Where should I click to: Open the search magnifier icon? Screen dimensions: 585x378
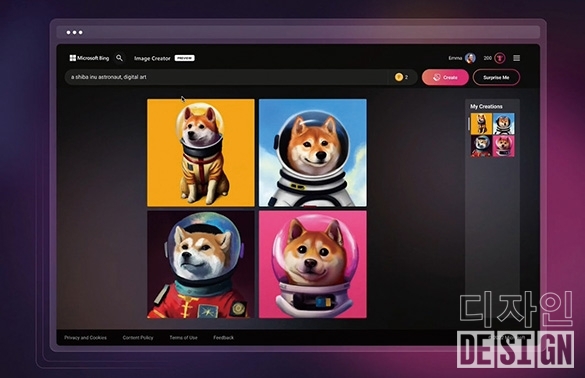pos(119,58)
